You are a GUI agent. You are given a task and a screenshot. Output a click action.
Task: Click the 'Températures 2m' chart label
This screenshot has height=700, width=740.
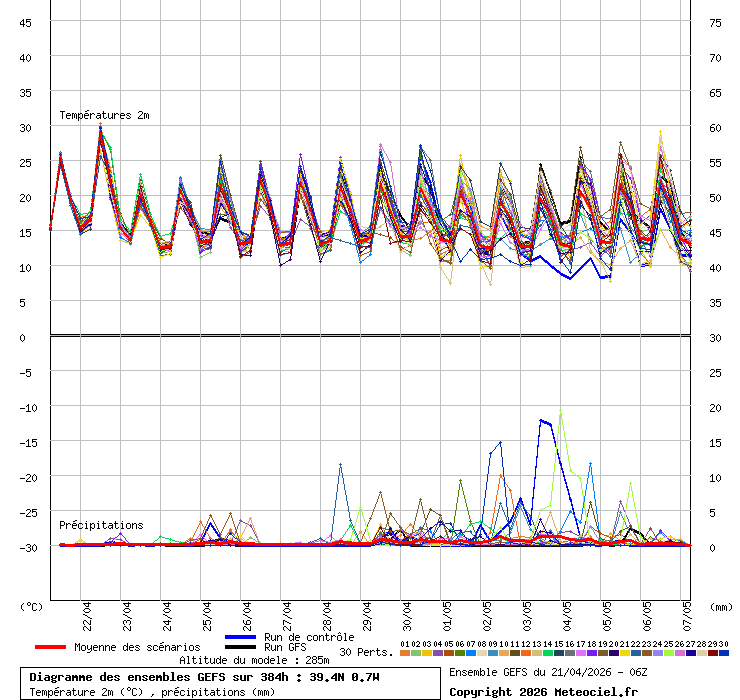coord(104,116)
